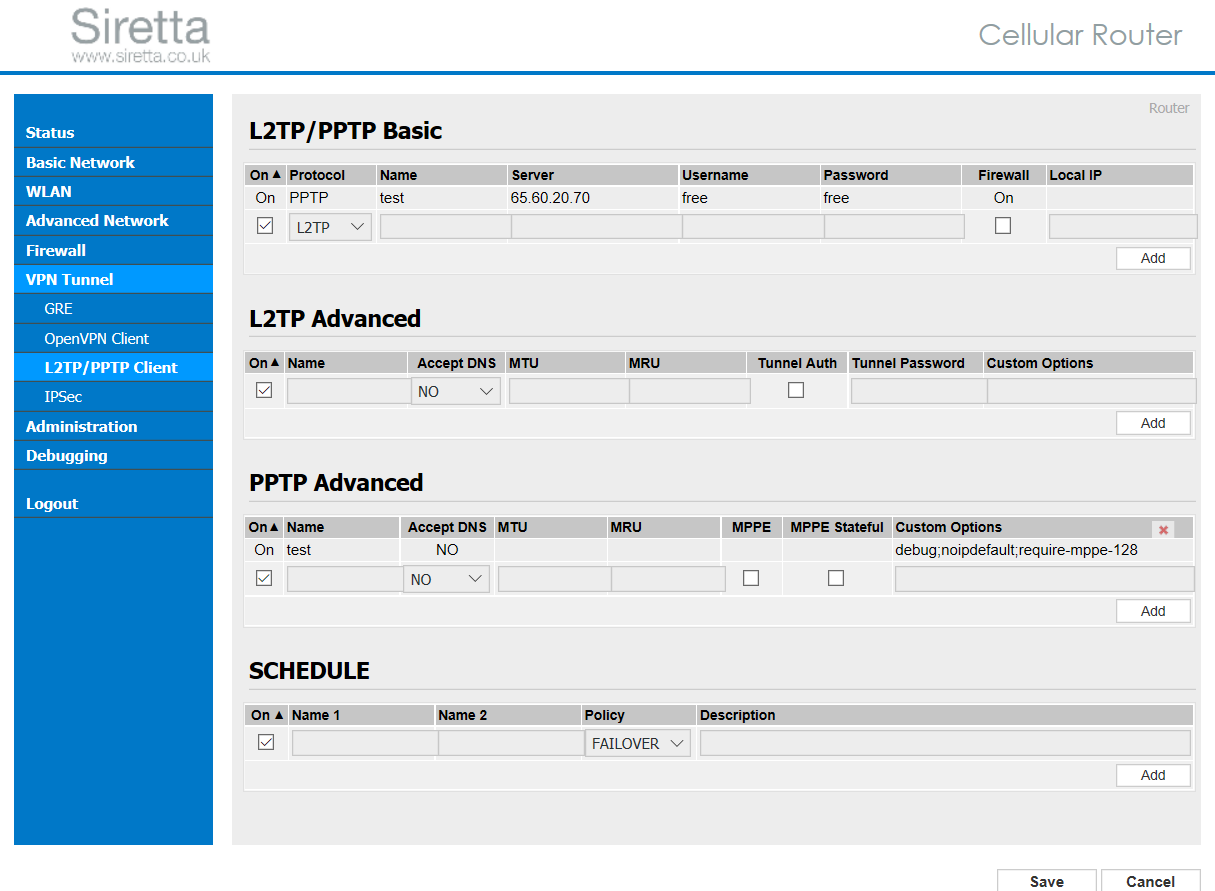
Task: Add entry to L2TP/PPTP Basic
Action: click(1153, 258)
